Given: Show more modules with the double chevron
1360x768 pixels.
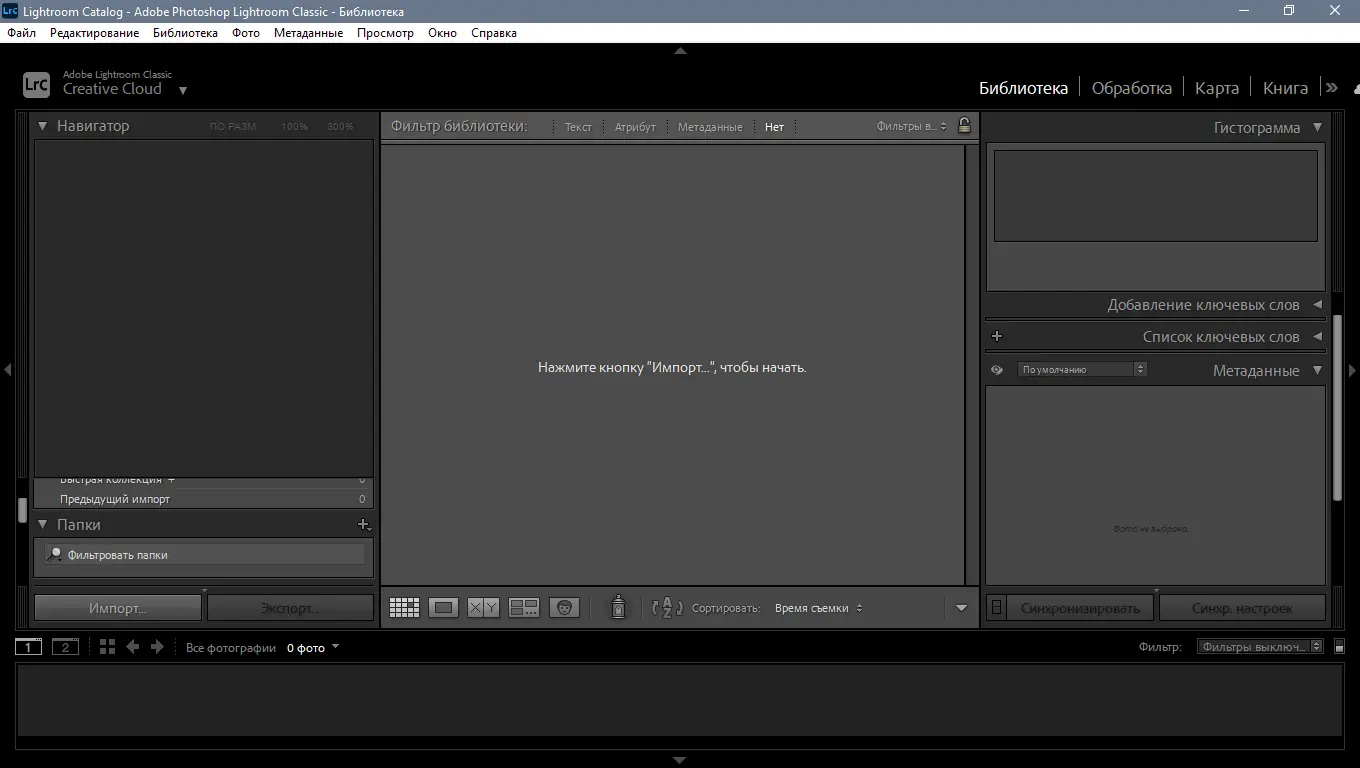Looking at the screenshot, I should point(1332,88).
